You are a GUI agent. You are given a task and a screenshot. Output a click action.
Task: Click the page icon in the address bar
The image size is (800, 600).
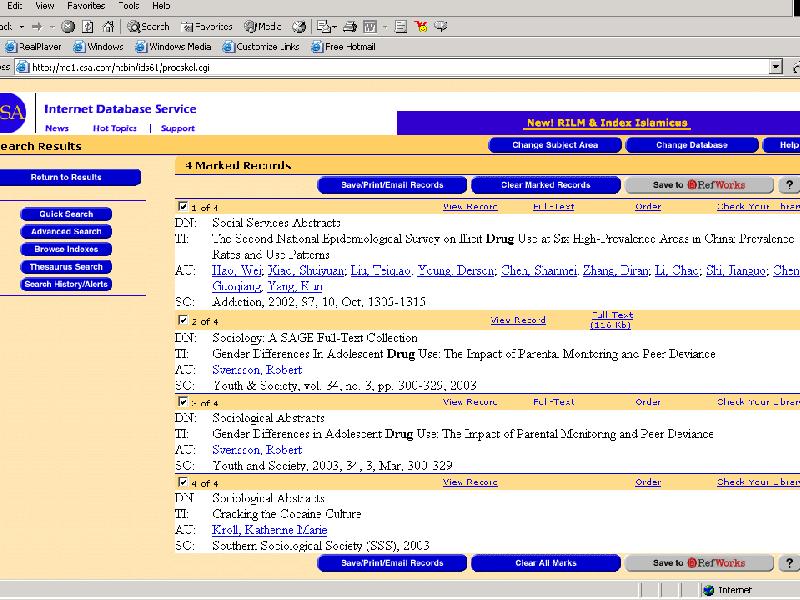22,67
